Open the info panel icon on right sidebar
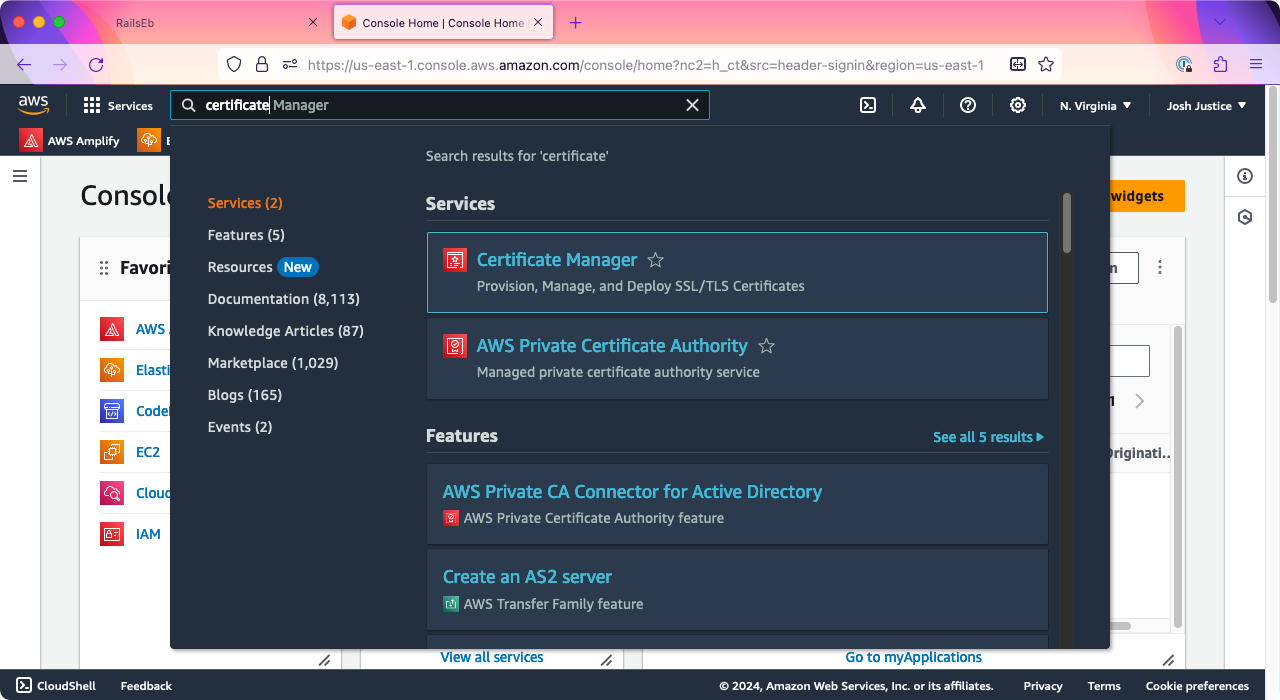 point(1245,176)
